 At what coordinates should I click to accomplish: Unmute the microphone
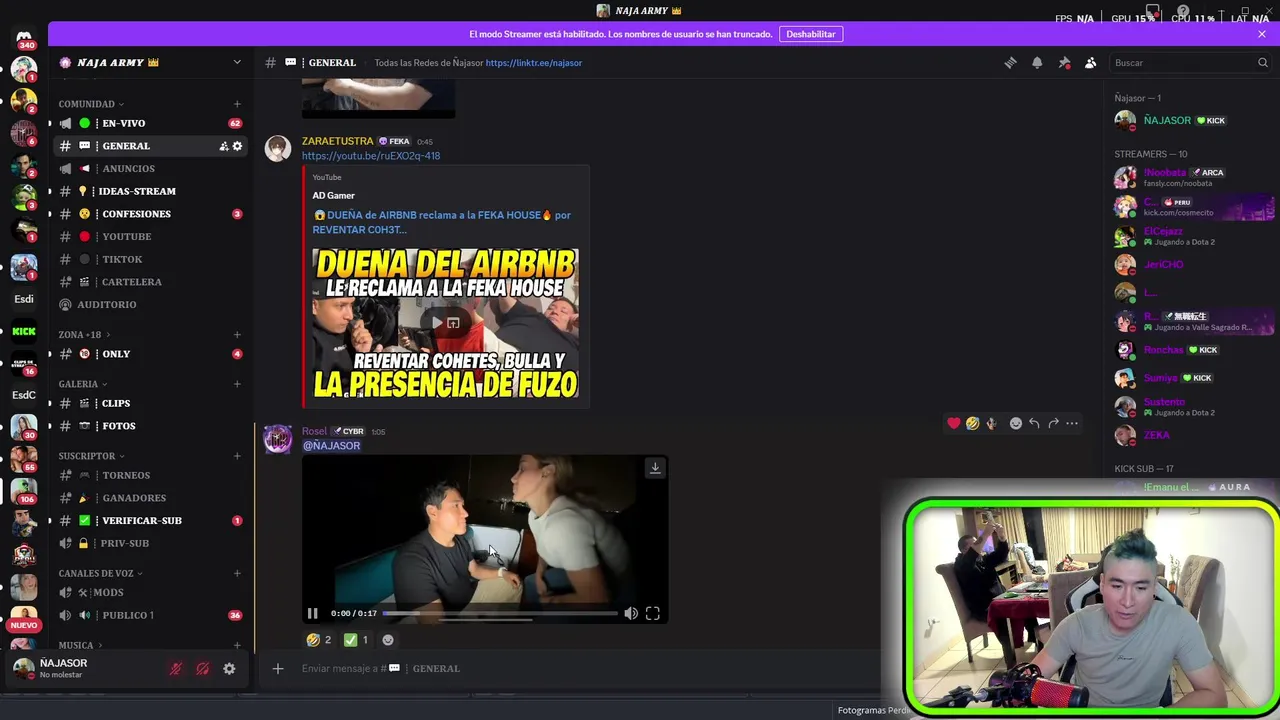coord(176,668)
